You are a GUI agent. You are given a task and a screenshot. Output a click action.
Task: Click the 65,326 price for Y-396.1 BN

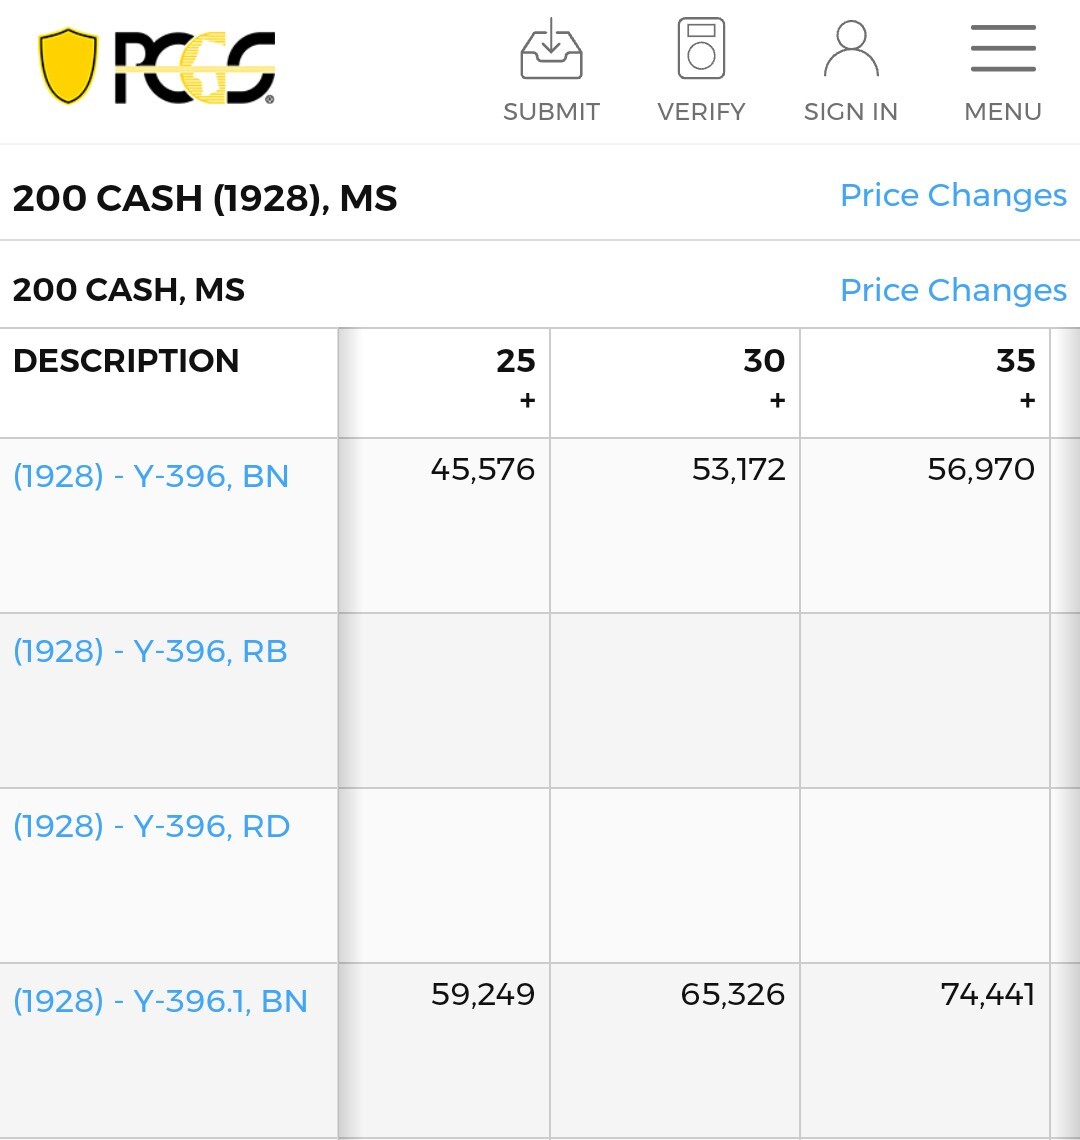click(732, 994)
